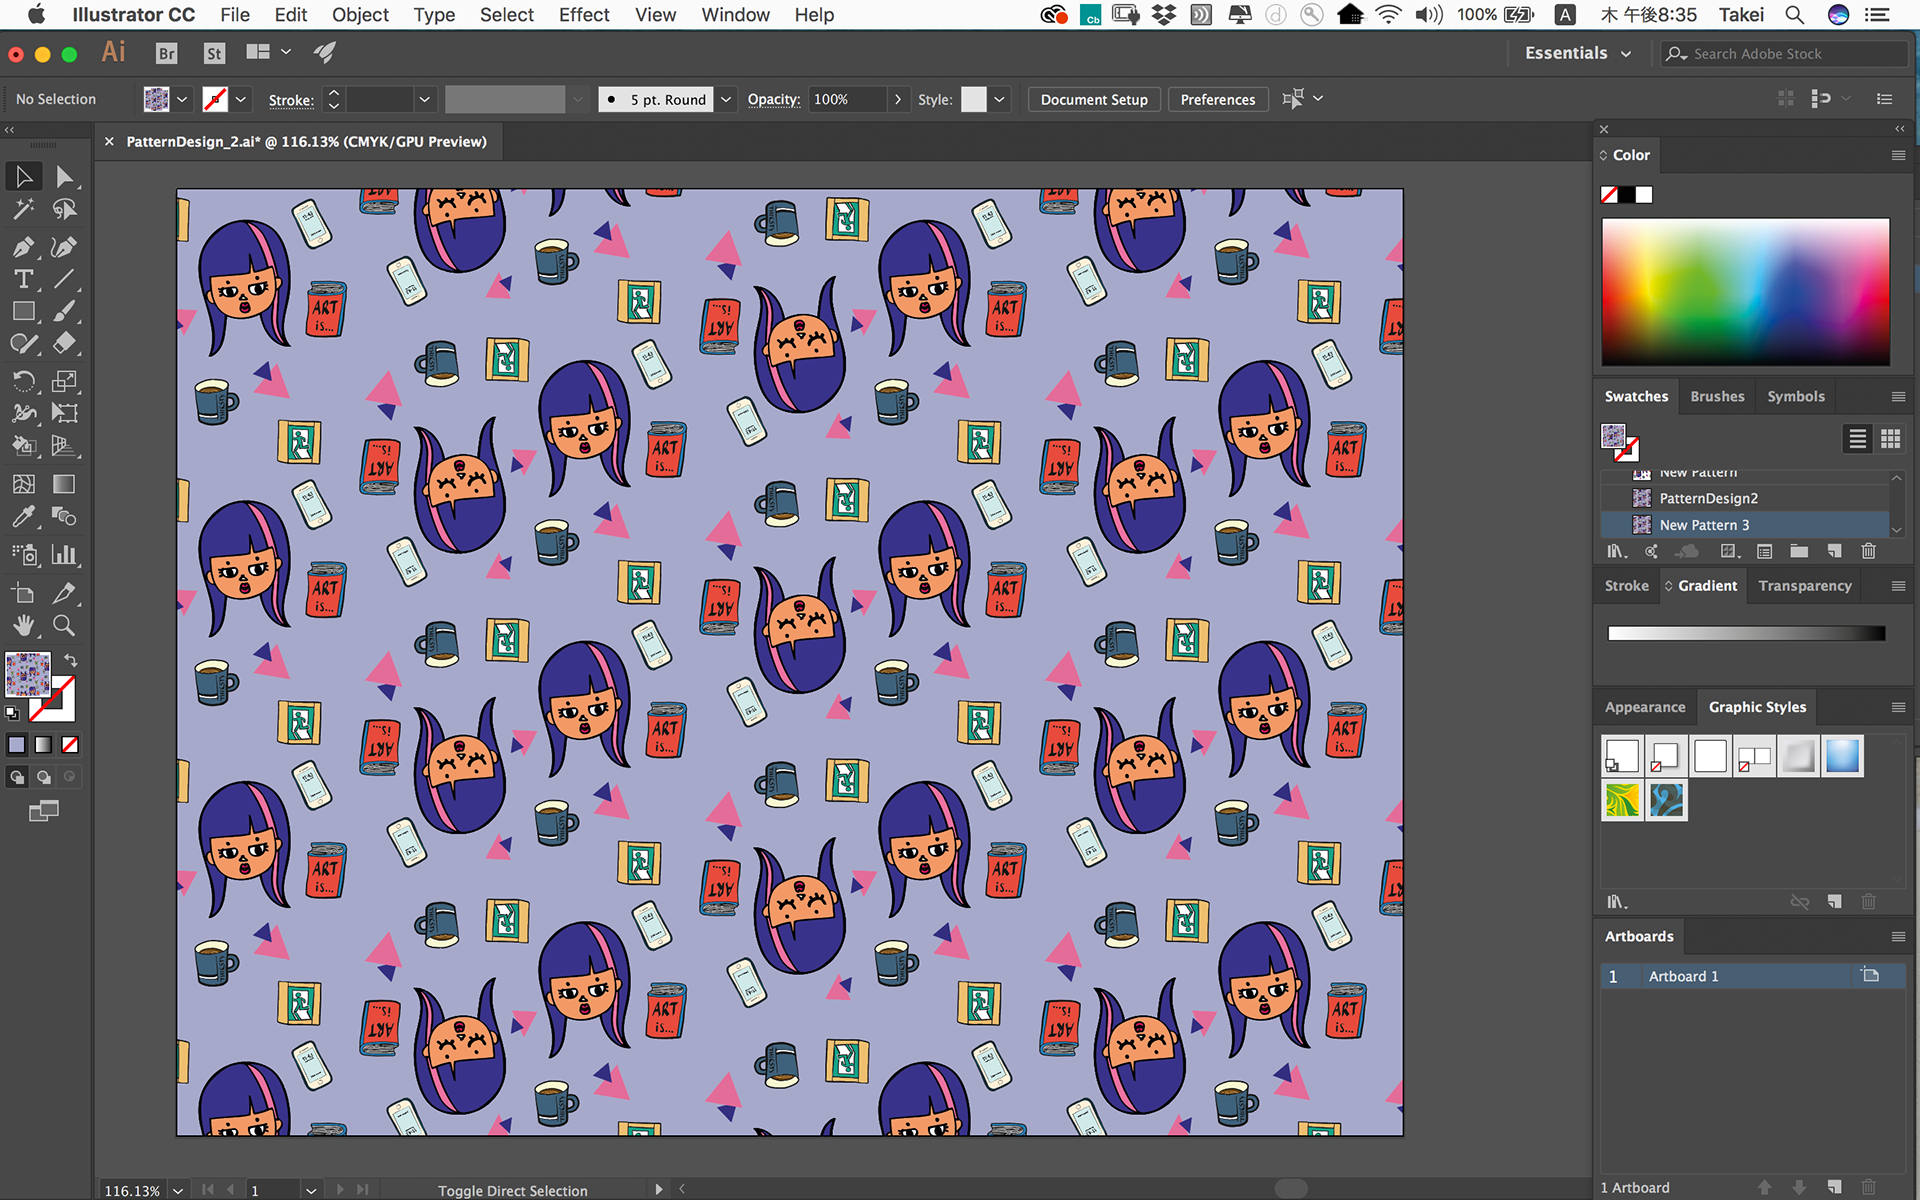This screenshot has height=1200, width=1920.
Task: Select the Selection tool arrow
Action: coord(24,177)
